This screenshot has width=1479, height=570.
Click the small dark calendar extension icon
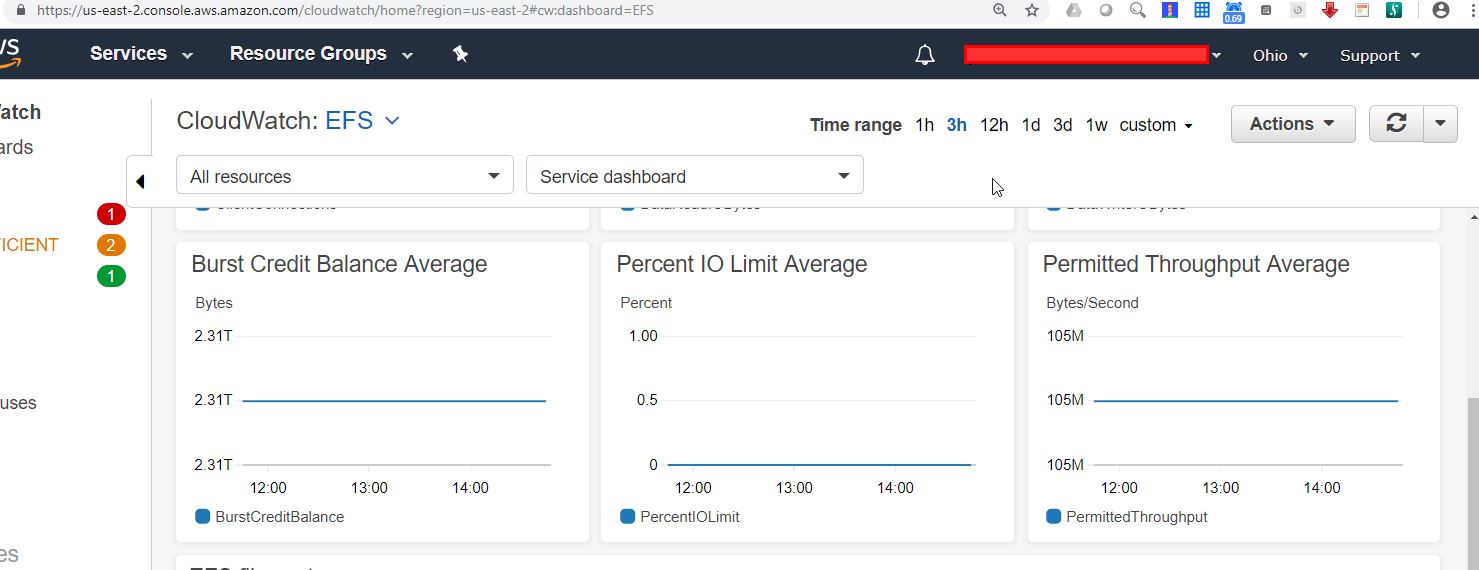click(x=1266, y=10)
